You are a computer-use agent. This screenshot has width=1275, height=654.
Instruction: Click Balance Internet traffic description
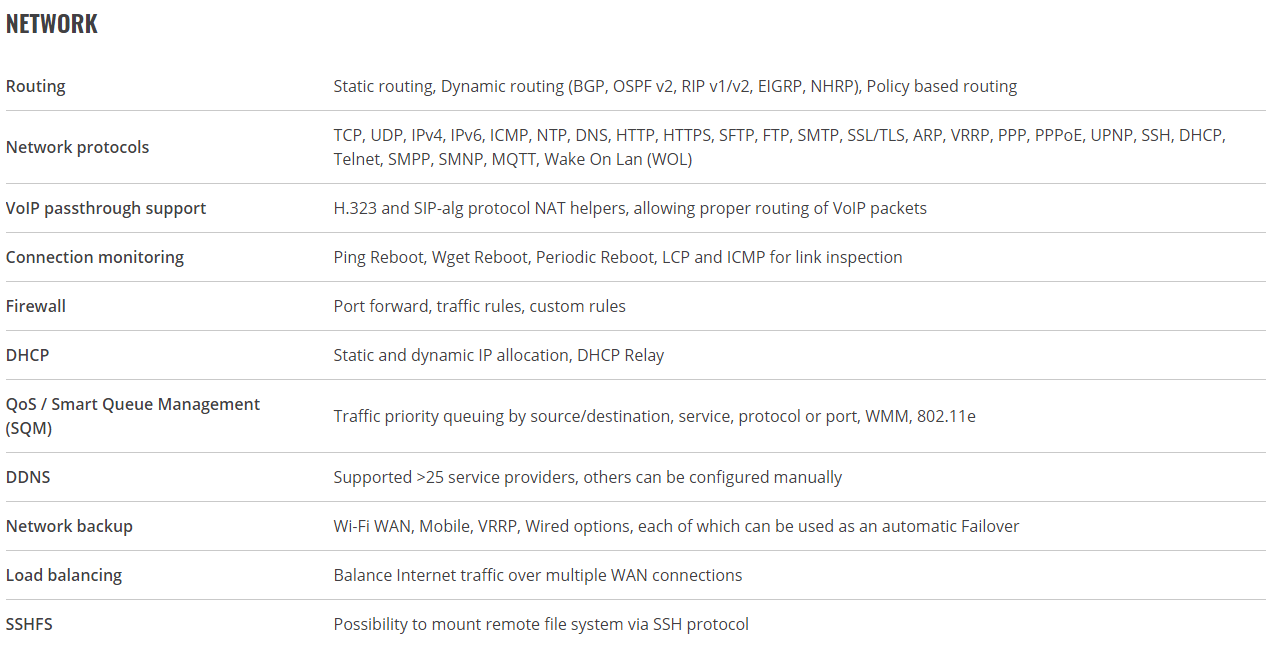538,575
